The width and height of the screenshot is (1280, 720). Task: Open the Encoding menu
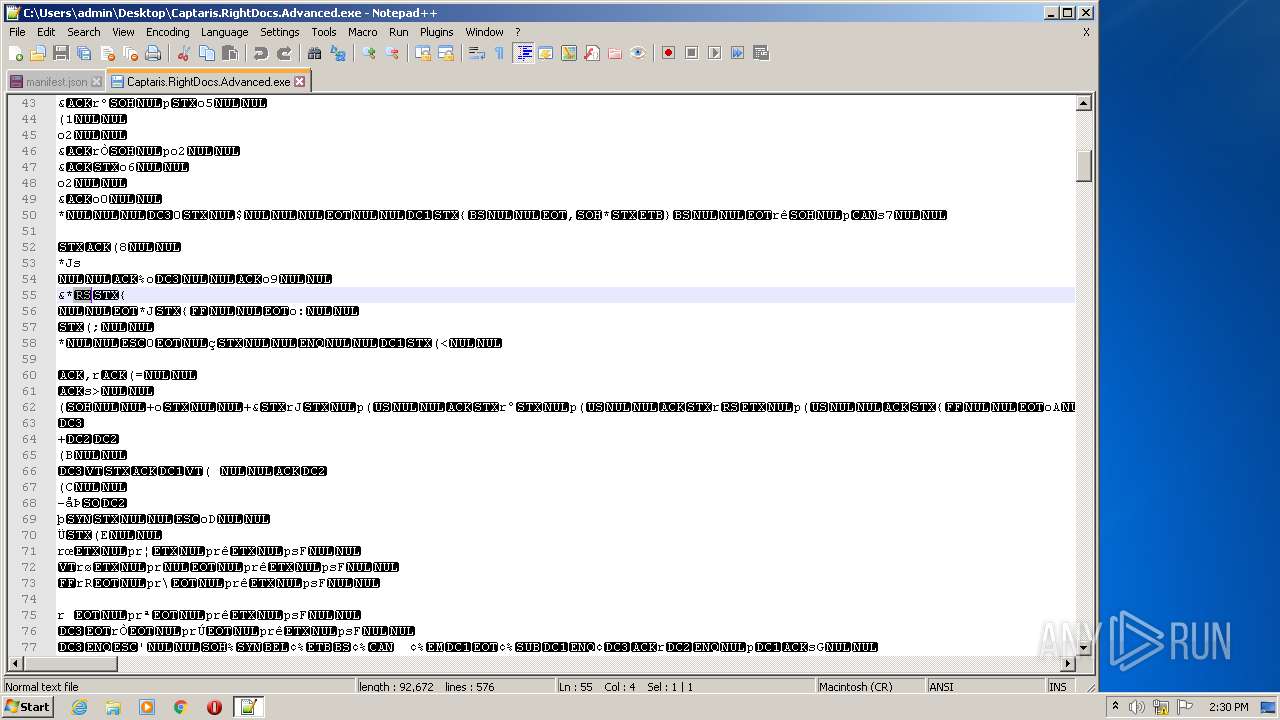point(167,32)
